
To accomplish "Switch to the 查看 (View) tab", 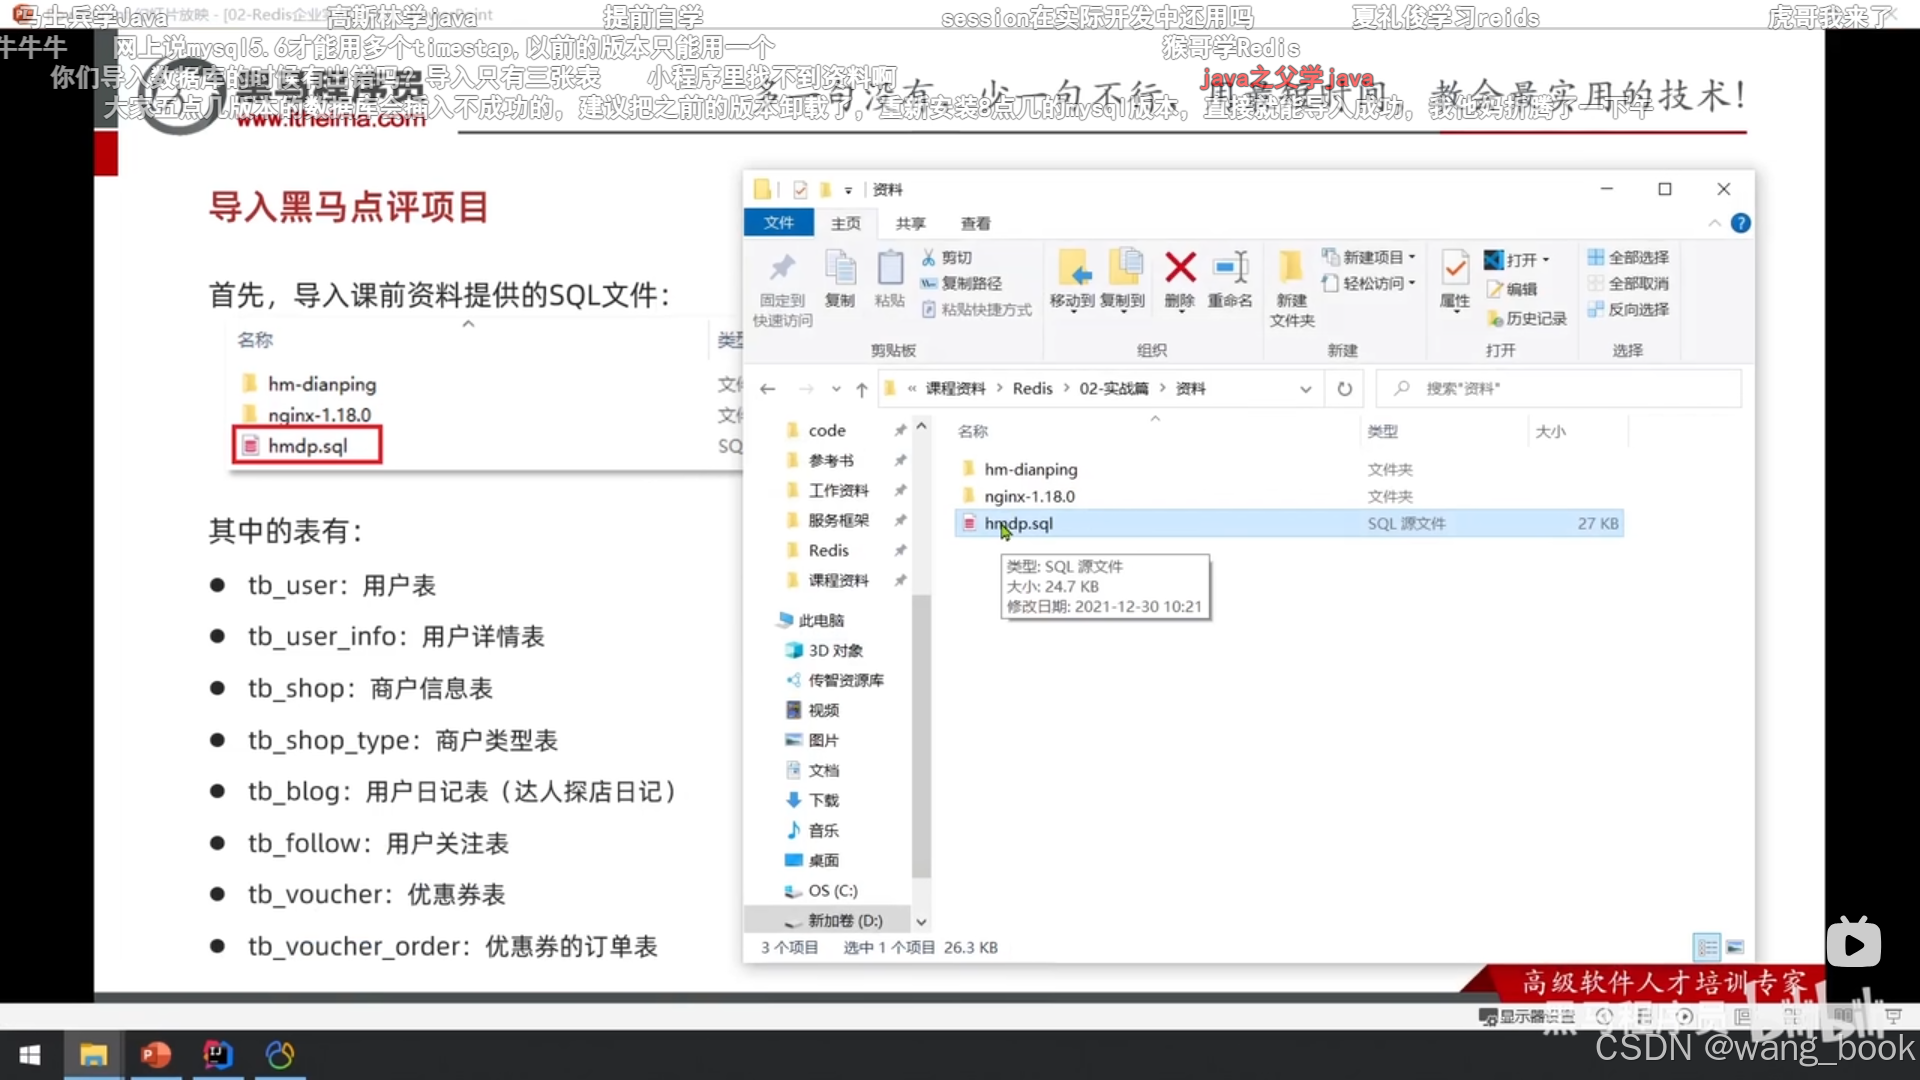I will [975, 223].
